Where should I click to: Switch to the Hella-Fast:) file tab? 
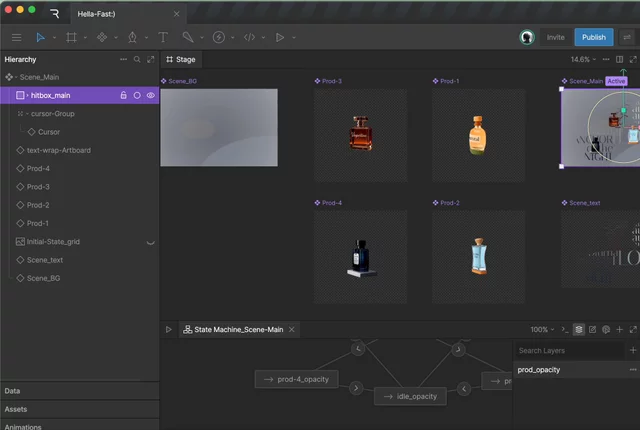128,14
